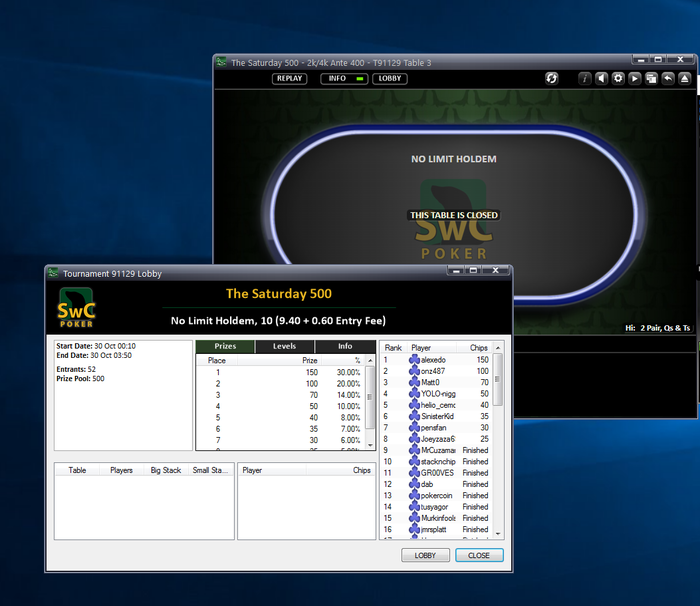This screenshot has height=606, width=700.
Task: Click the club icon beside SinisterKid
Action: click(414, 416)
